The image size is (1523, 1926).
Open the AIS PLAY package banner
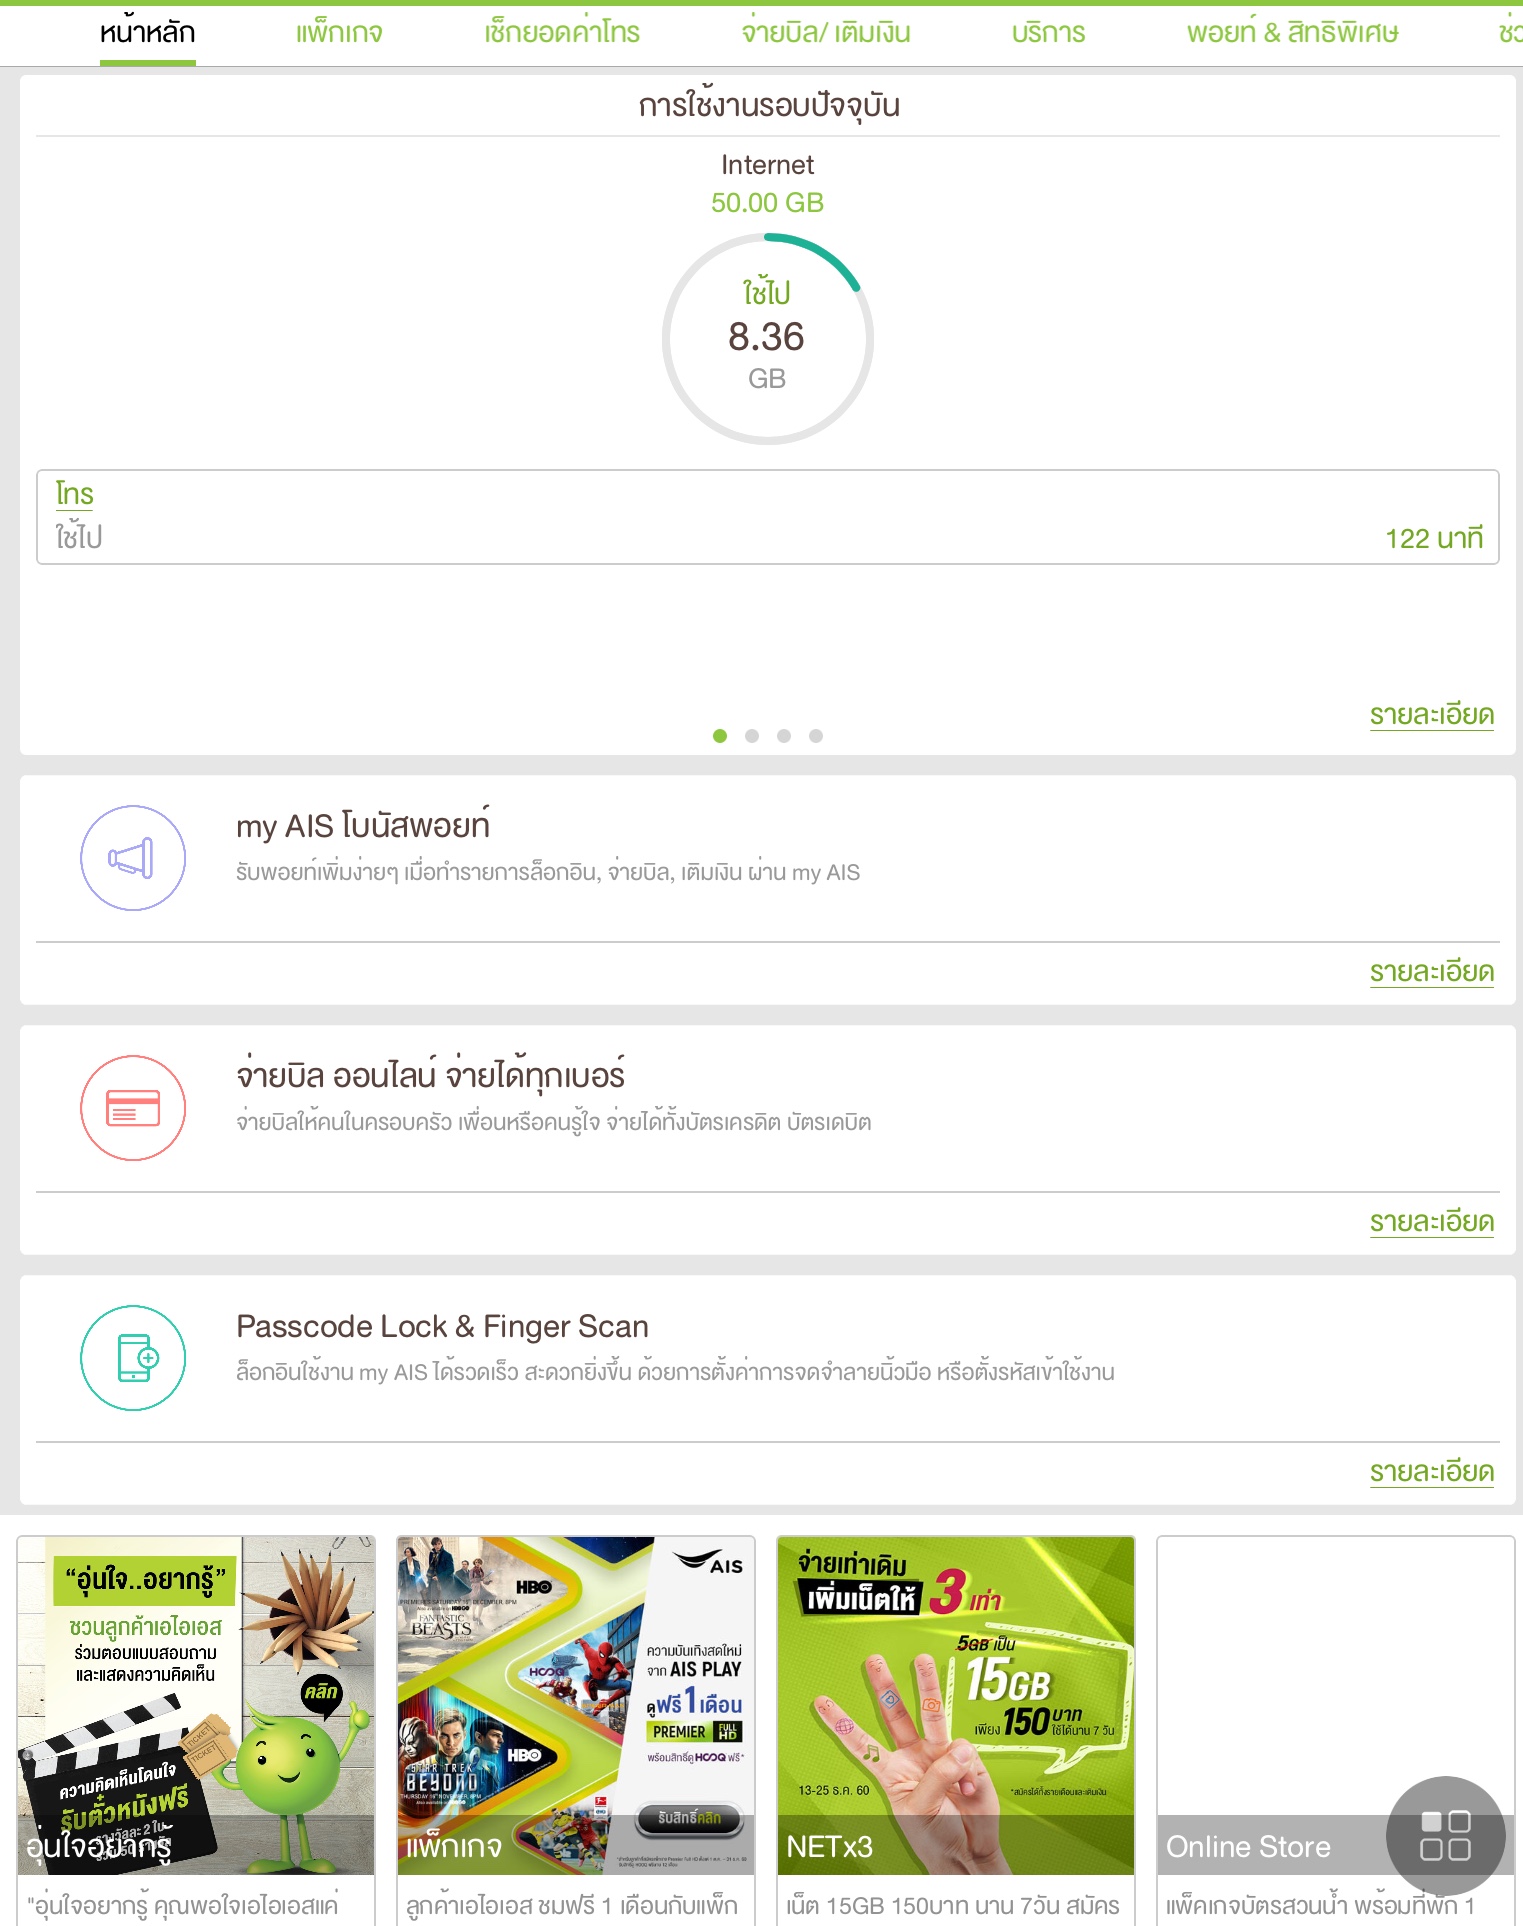point(575,1705)
